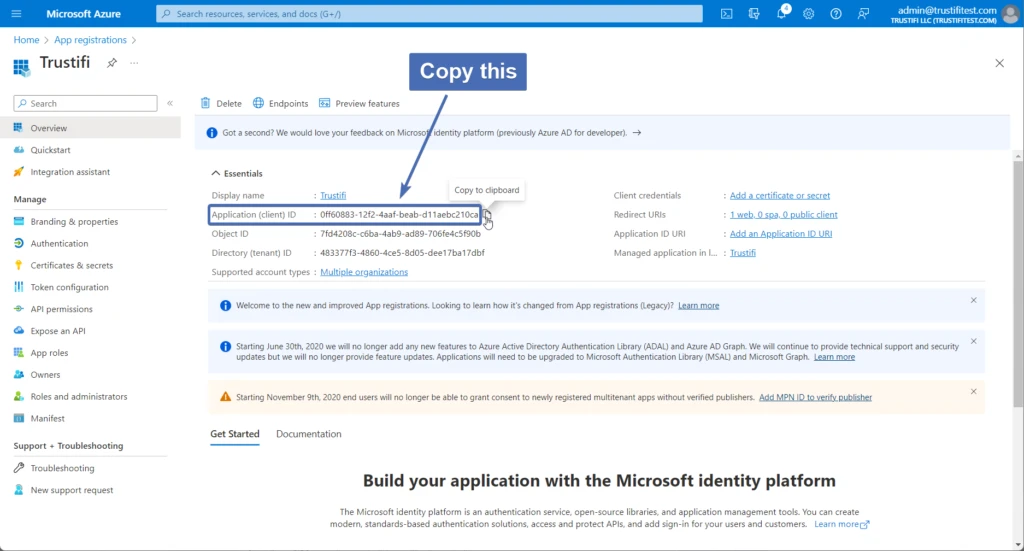Open the feedback banner arrow
The height and width of the screenshot is (551, 1024).
pyautogui.click(x=637, y=133)
